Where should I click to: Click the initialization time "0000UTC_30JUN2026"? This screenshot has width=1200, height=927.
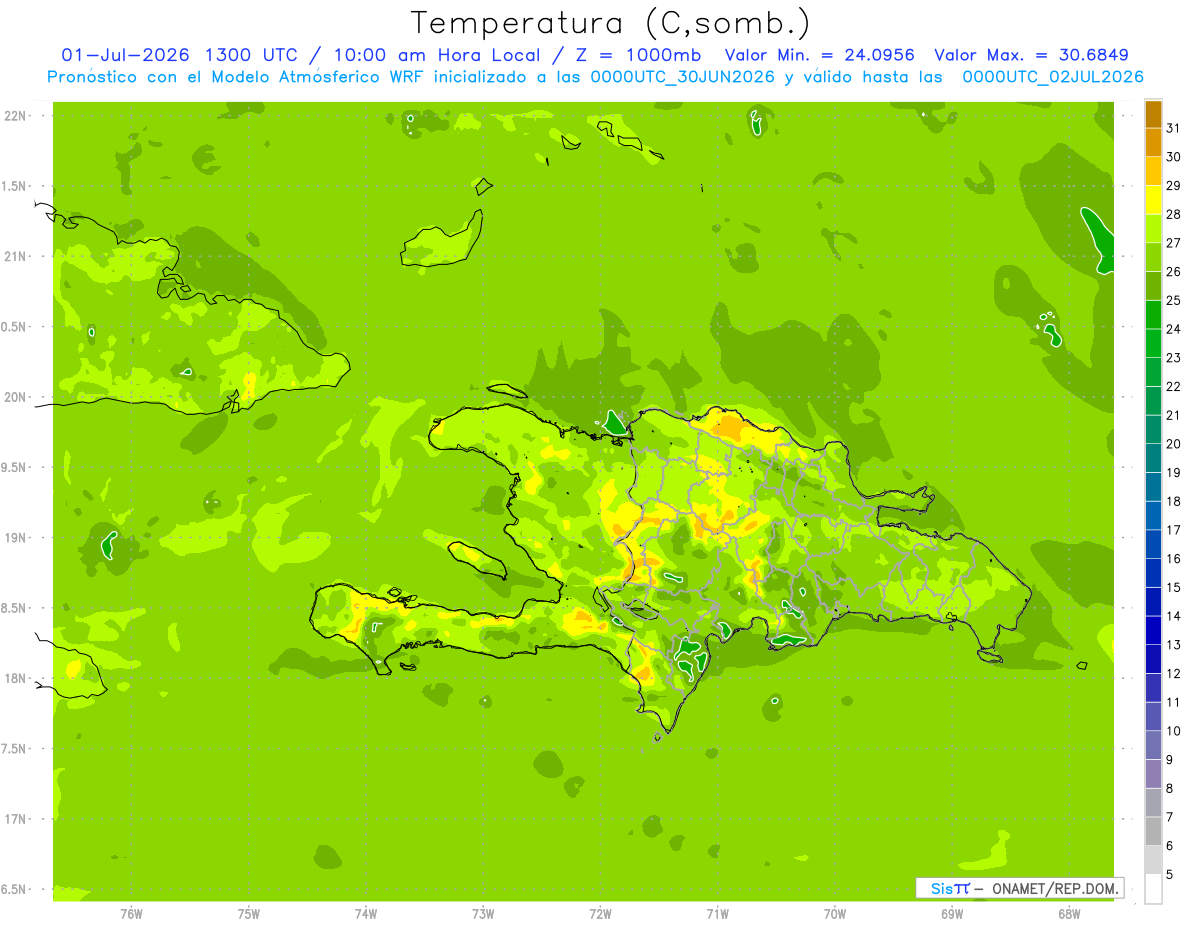pyautogui.click(x=682, y=77)
